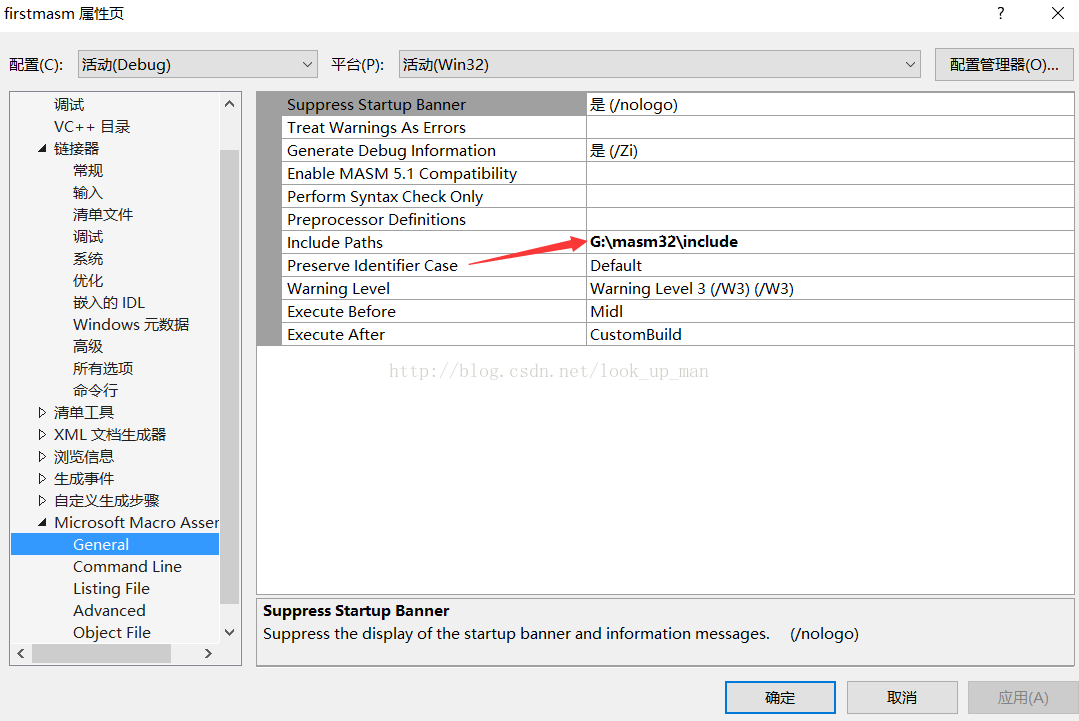Select Command Line under Macro Assembler

click(127, 567)
